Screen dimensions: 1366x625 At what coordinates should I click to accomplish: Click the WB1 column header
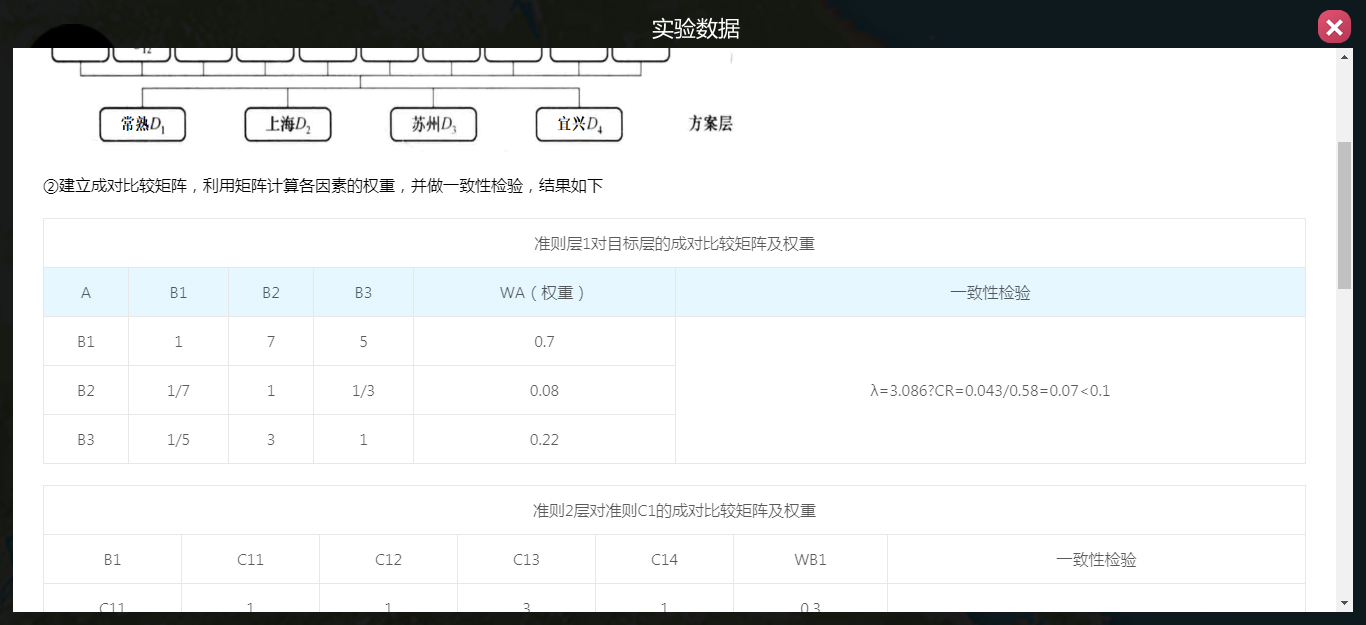(x=810, y=560)
